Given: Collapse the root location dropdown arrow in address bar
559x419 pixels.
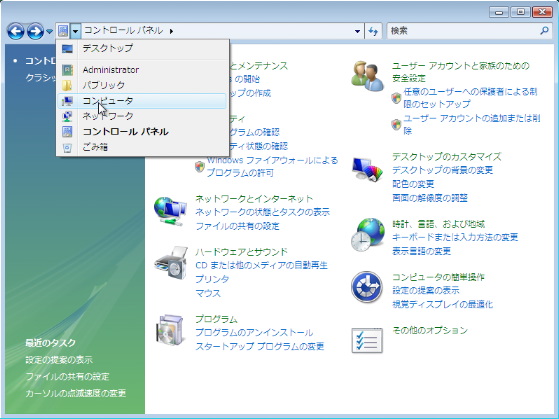Looking at the screenshot, I should 75,31.
